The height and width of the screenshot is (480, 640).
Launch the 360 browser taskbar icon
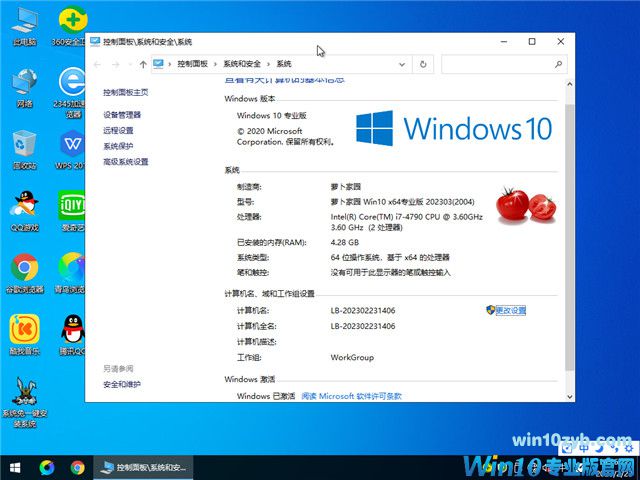47,468
